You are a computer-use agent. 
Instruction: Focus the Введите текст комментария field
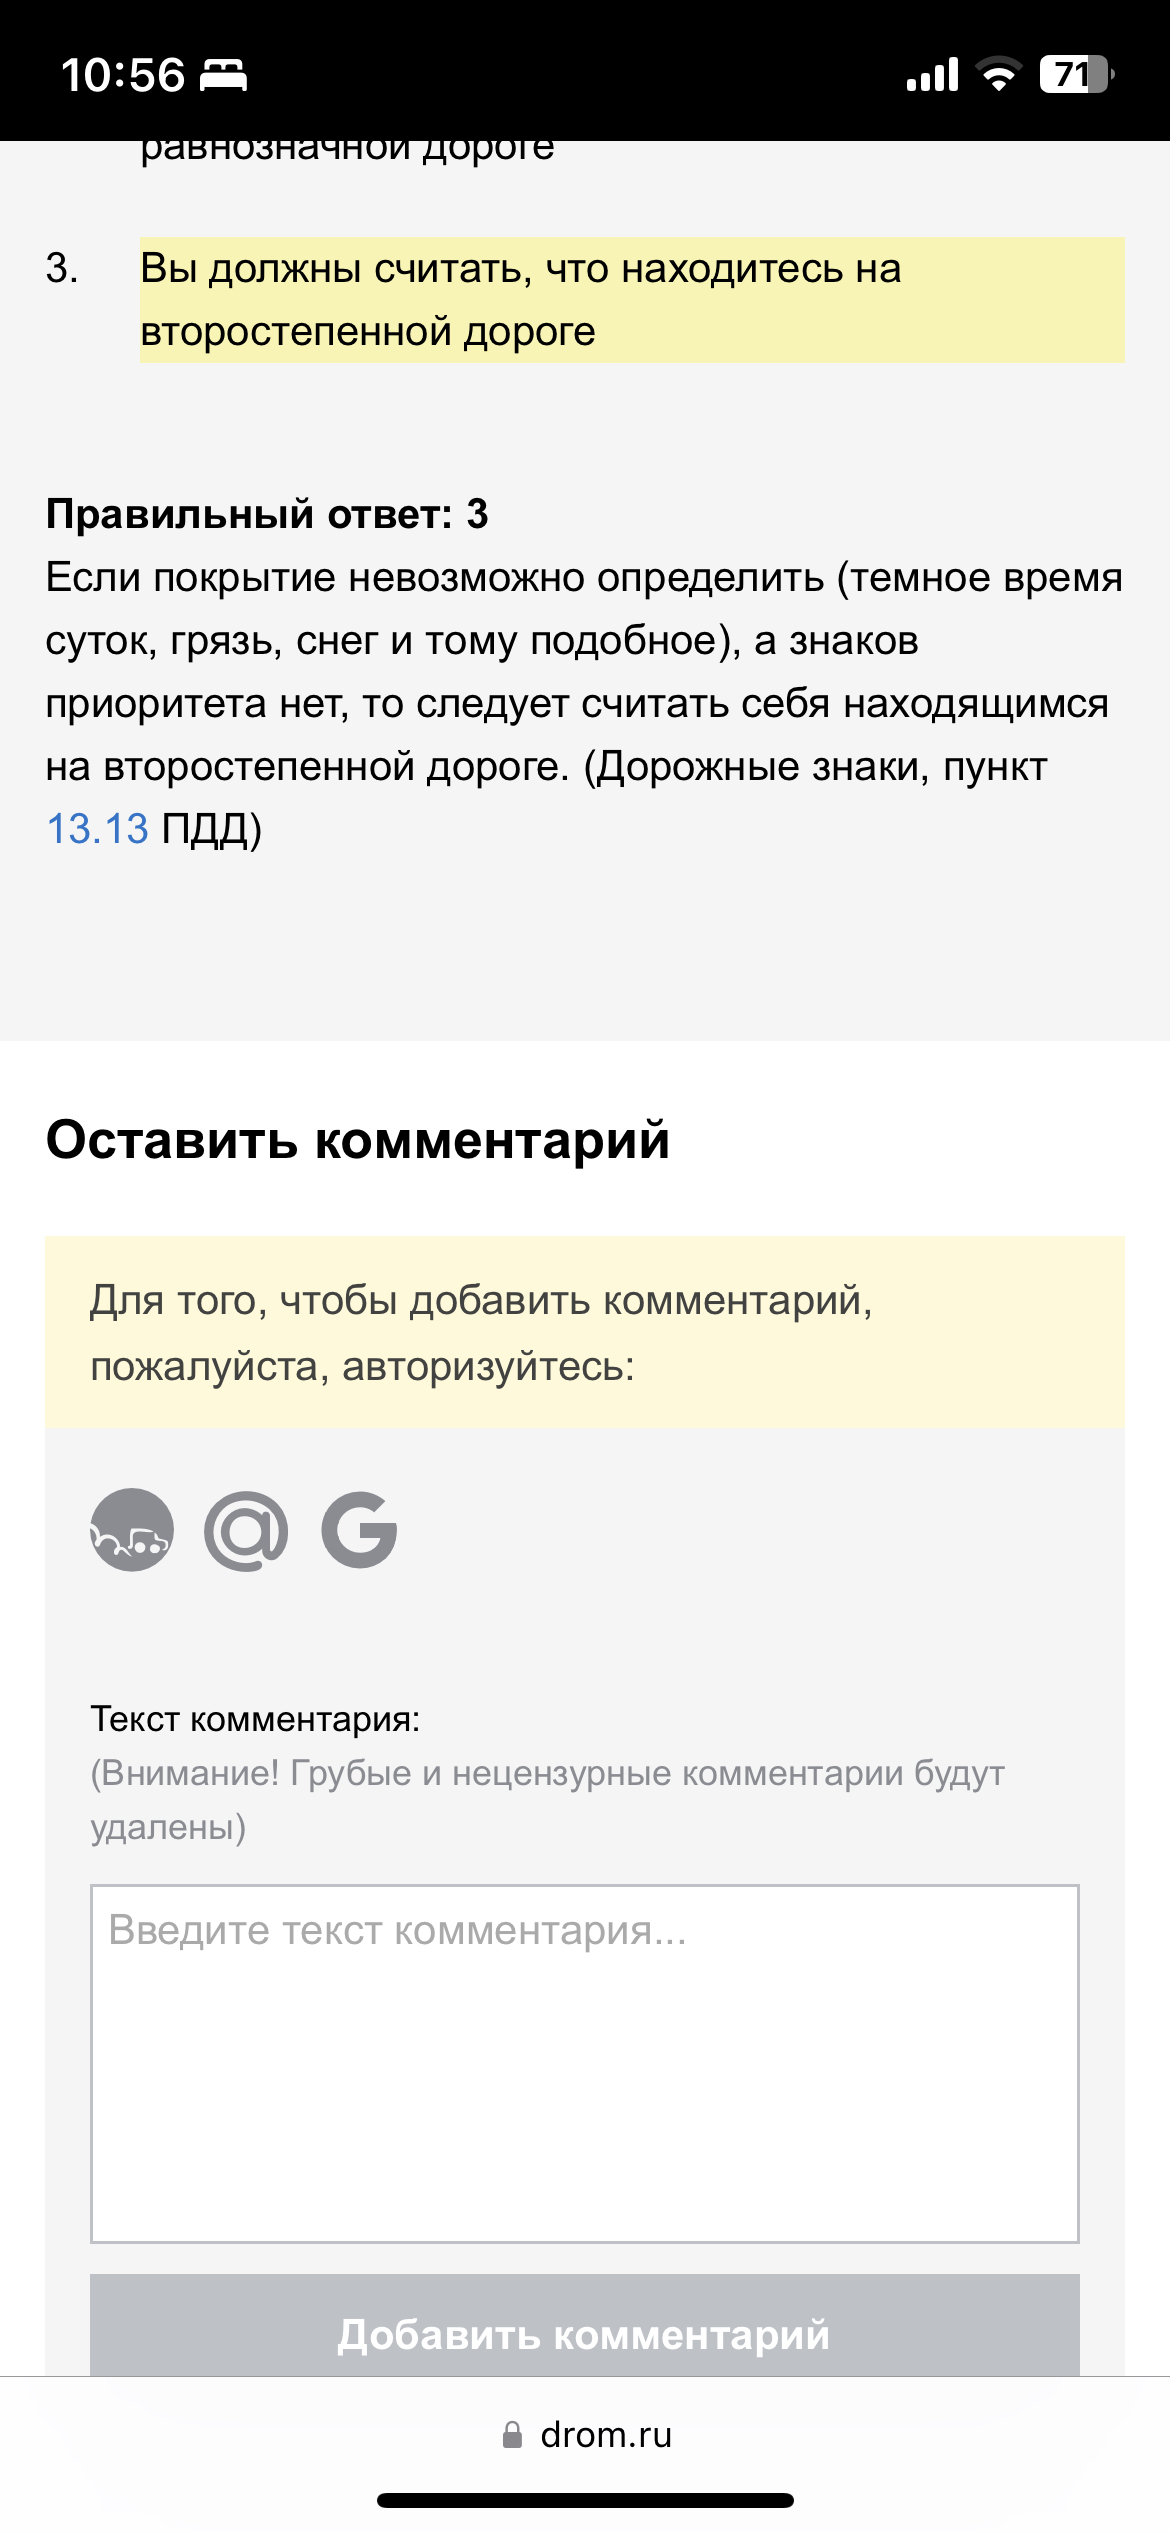[x=585, y=2064]
